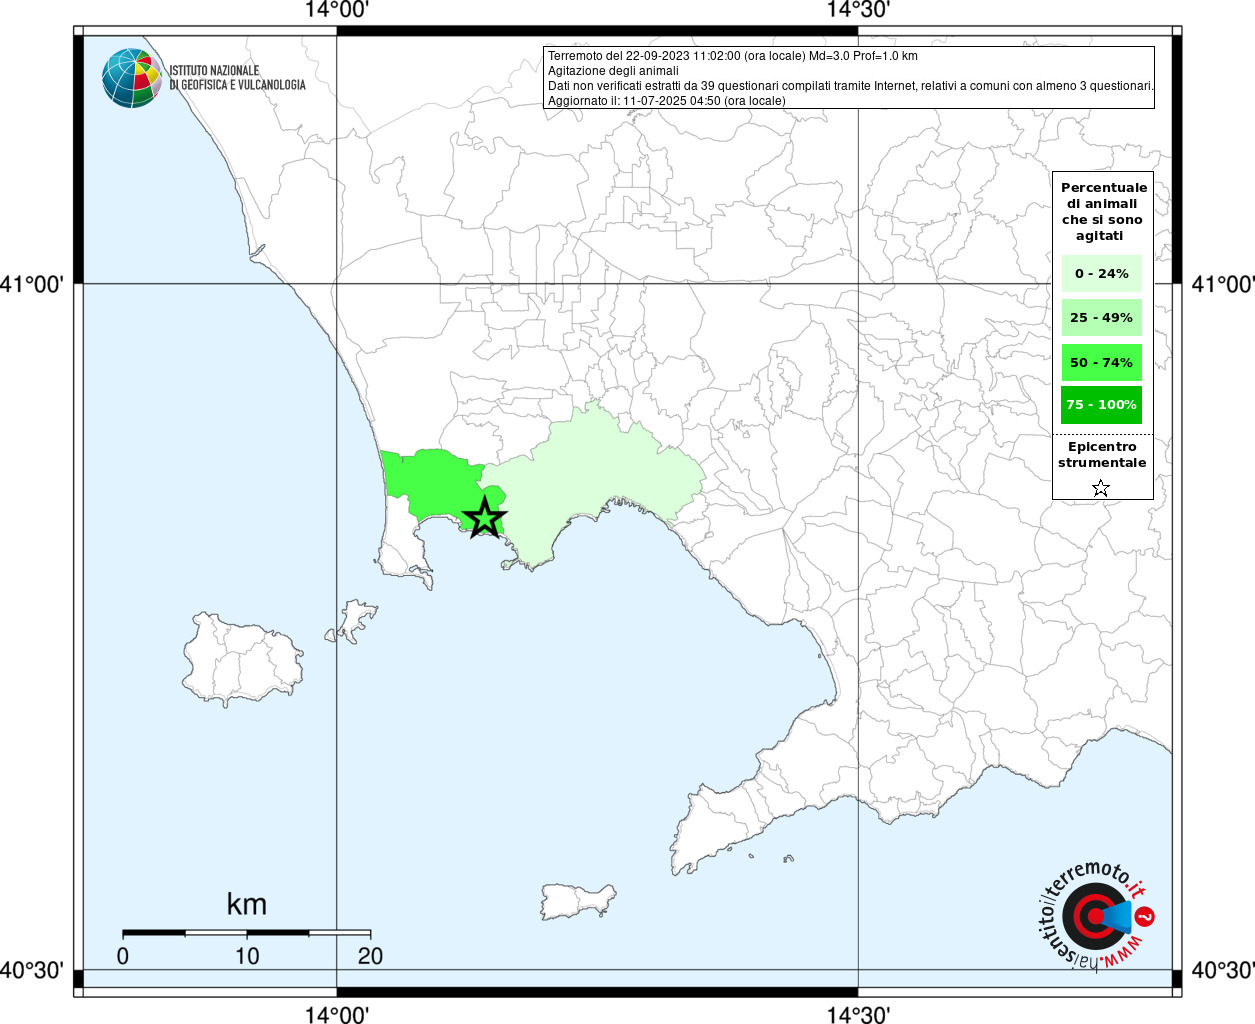This screenshot has width=1255, height=1024.
Task: Click the 'Epicentro strumentale' legend label
Action: click(1102, 455)
